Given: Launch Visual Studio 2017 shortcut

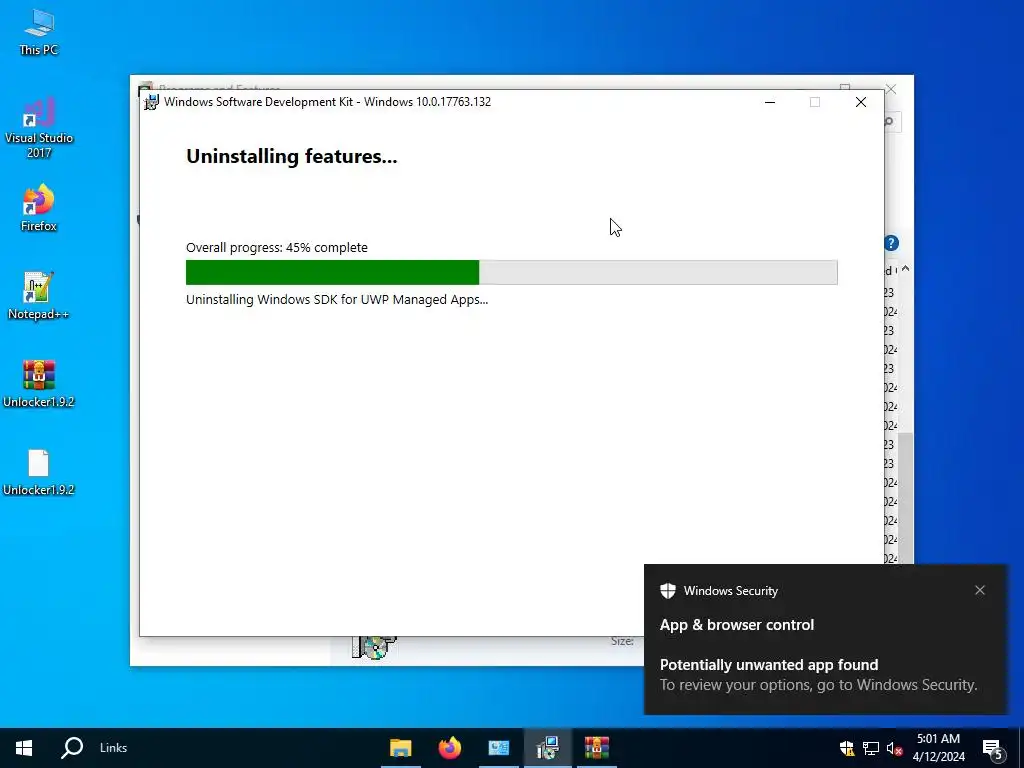Looking at the screenshot, I should pyautogui.click(x=39, y=129).
